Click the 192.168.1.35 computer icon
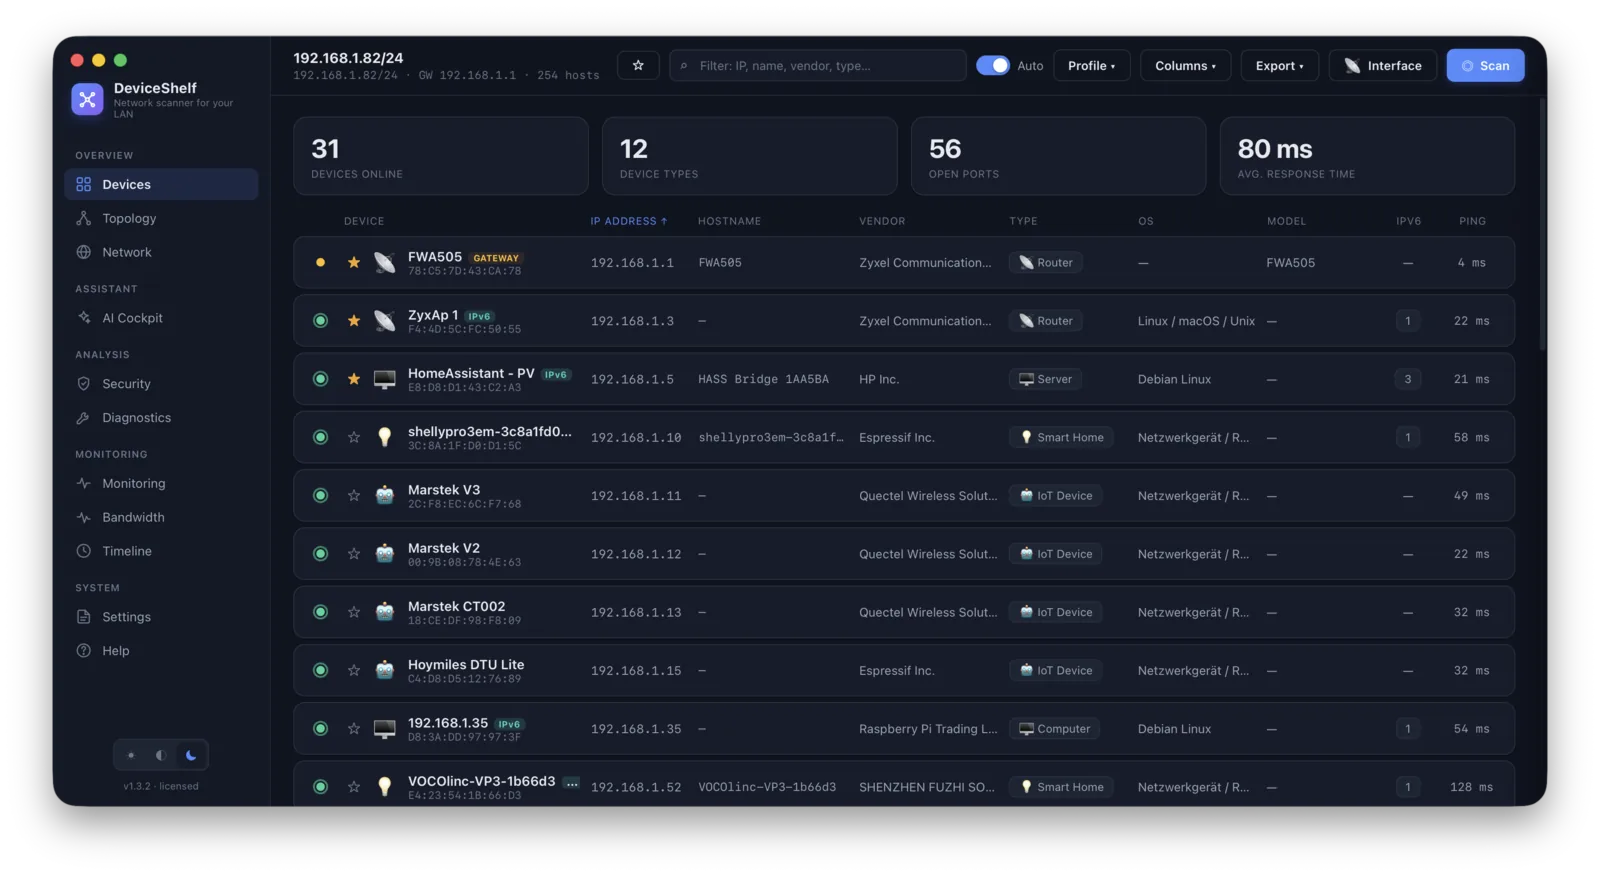This screenshot has height=876, width=1600. (385, 729)
